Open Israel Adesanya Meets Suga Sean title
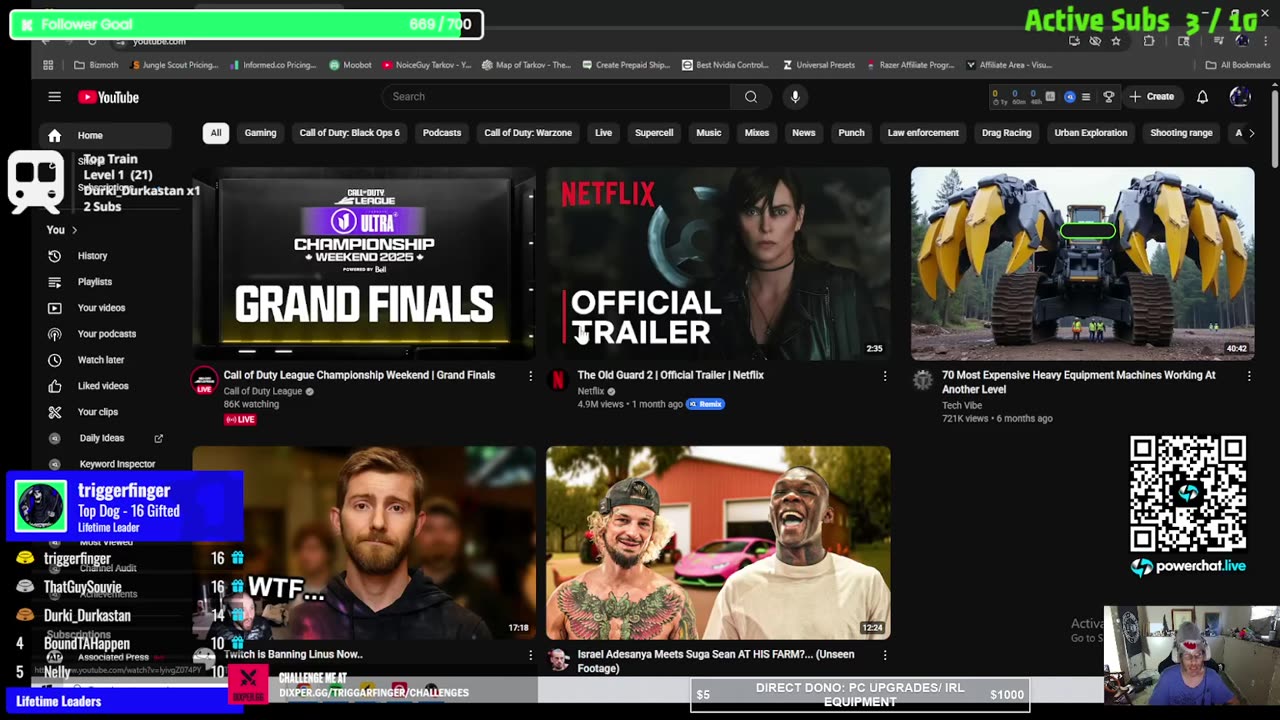This screenshot has width=1280, height=720. [x=716, y=661]
